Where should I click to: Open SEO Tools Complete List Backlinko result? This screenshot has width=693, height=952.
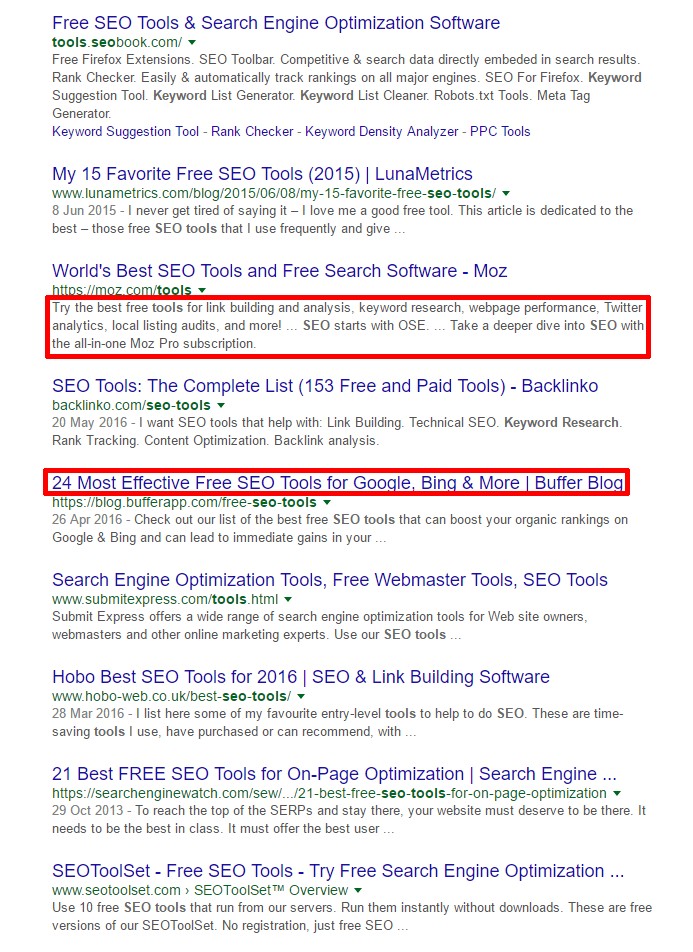point(325,386)
